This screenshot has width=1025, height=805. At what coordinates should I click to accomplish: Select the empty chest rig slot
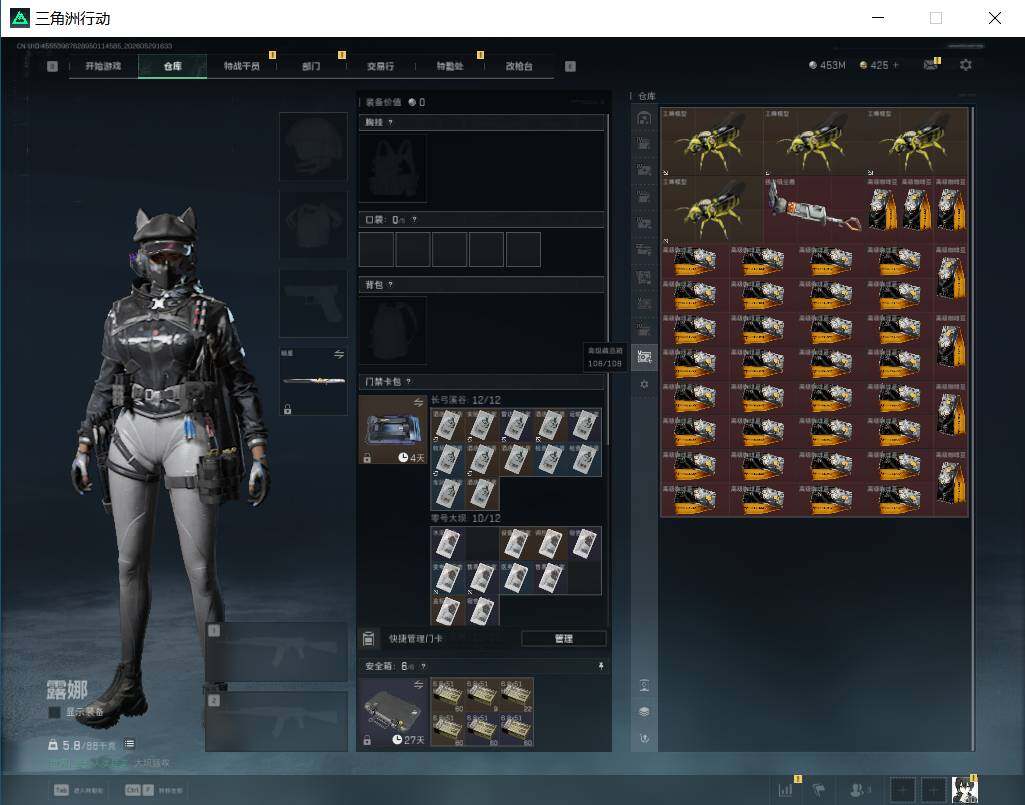pos(393,168)
